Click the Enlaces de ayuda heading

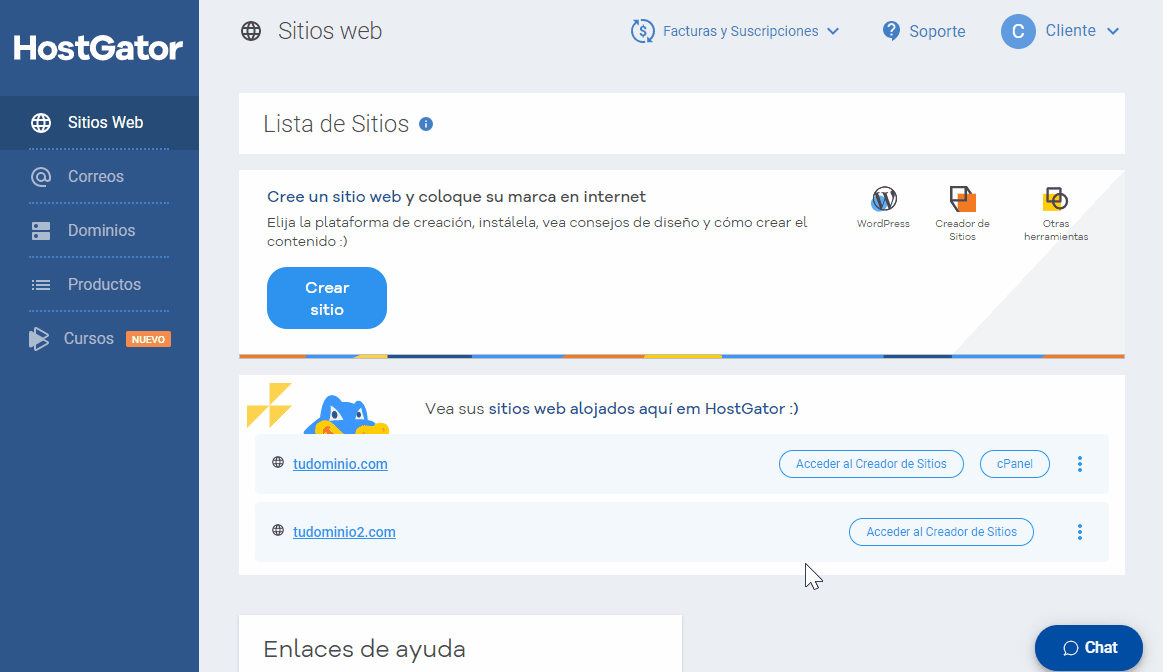tap(364, 649)
